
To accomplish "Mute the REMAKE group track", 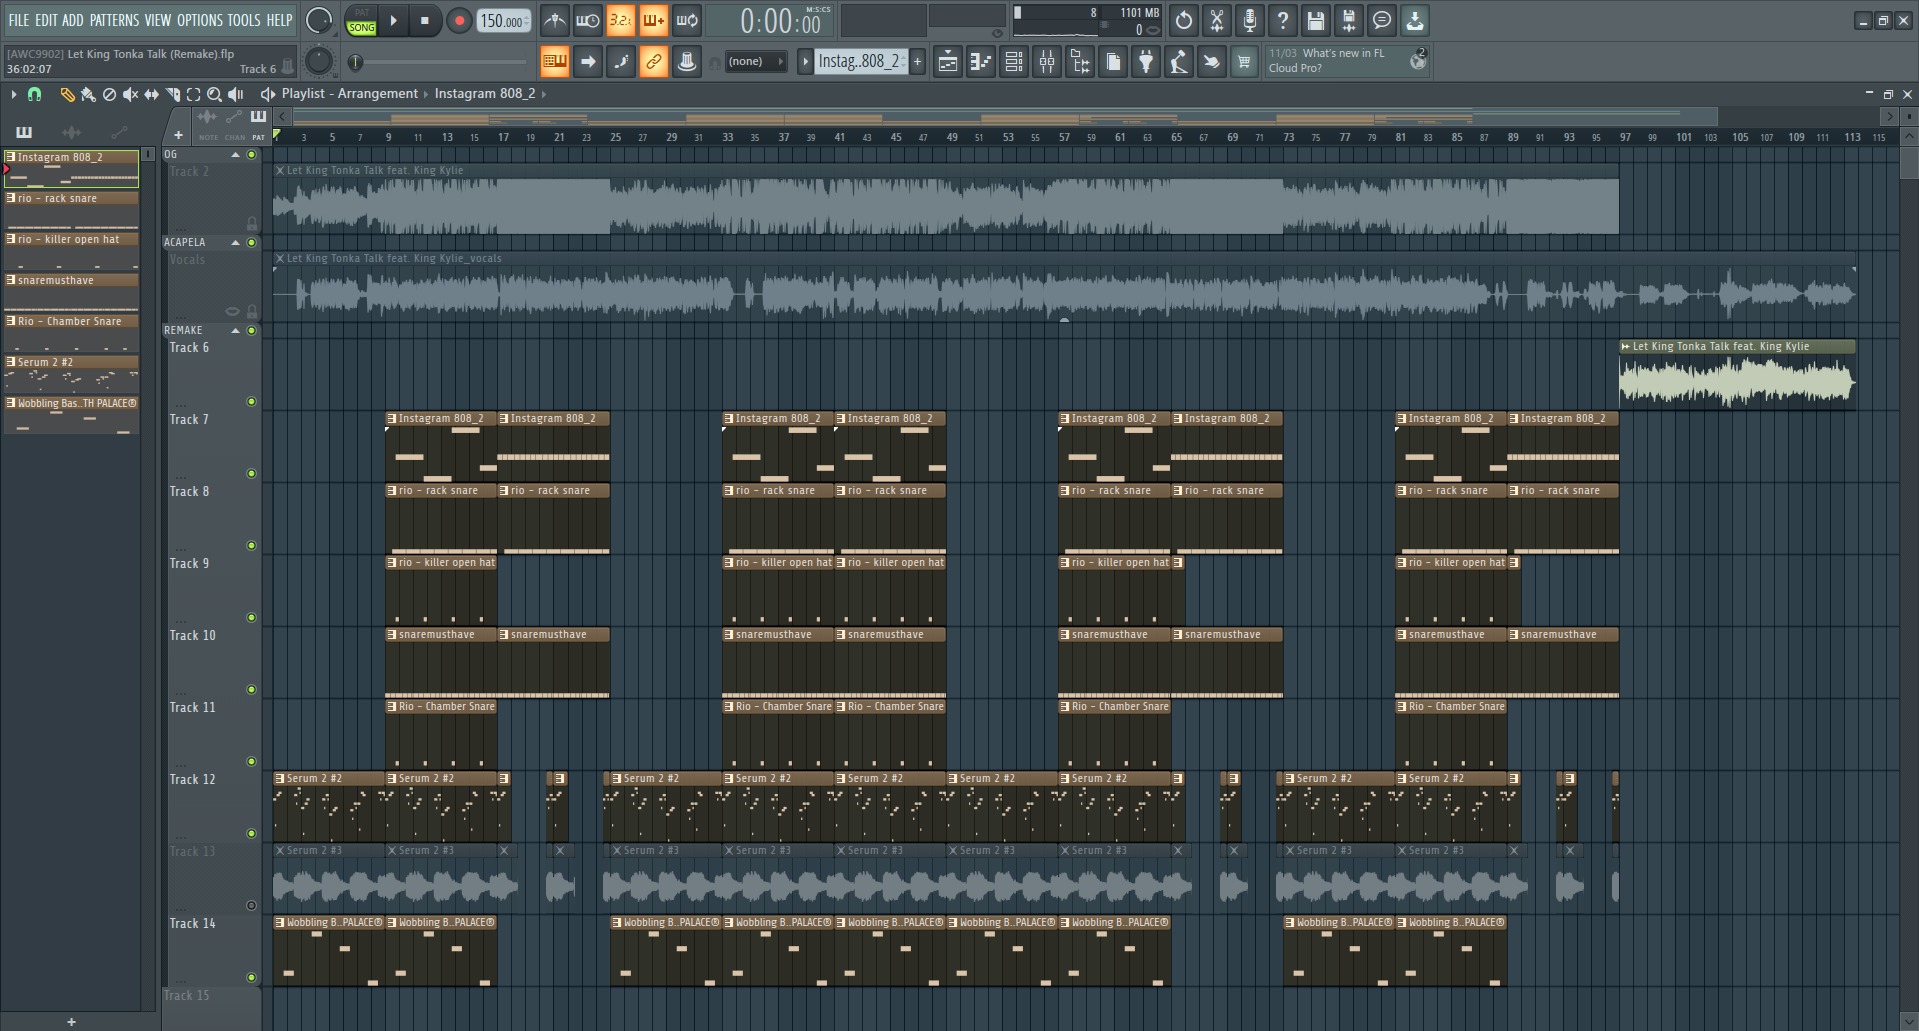I will pyautogui.click(x=252, y=331).
